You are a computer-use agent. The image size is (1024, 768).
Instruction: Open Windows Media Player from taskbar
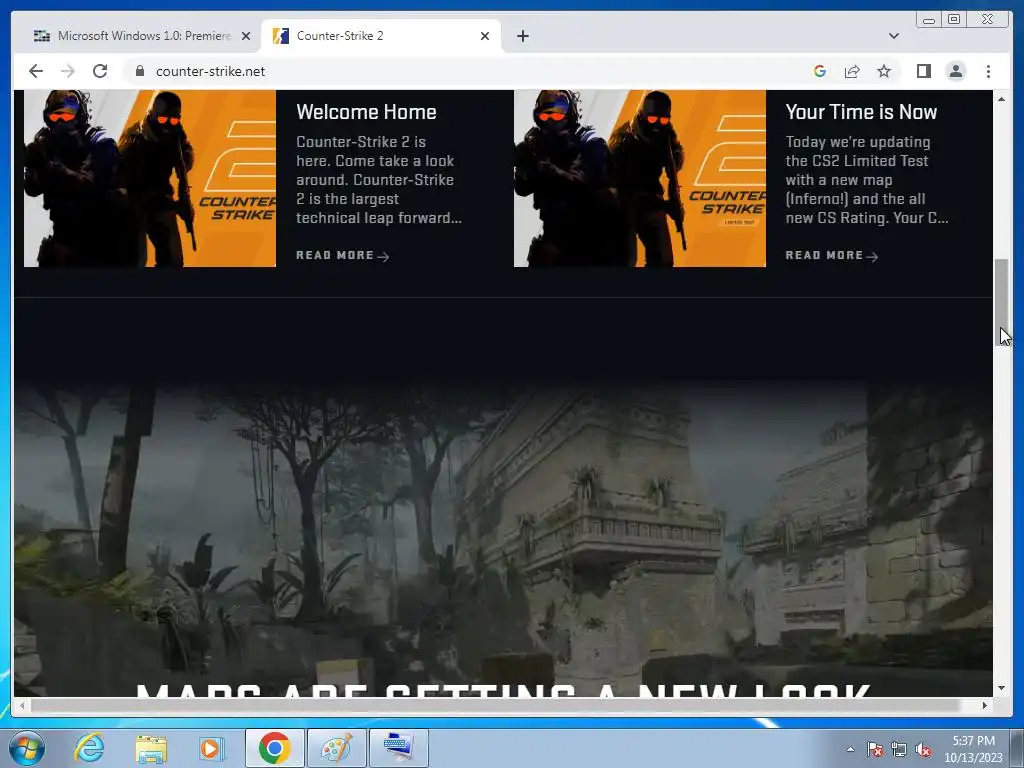tap(211, 748)
